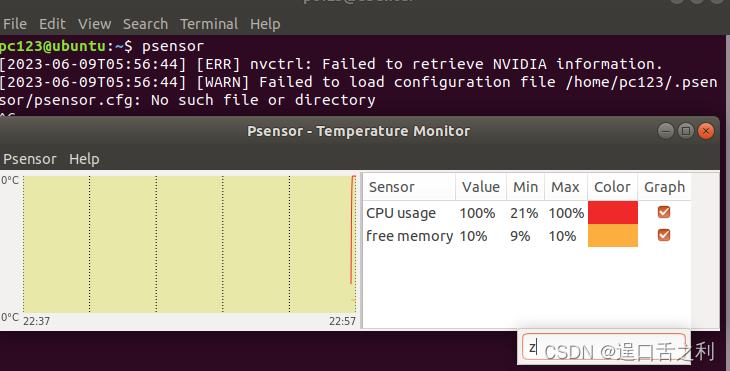Open the terminal File menu

pos(15,24)
